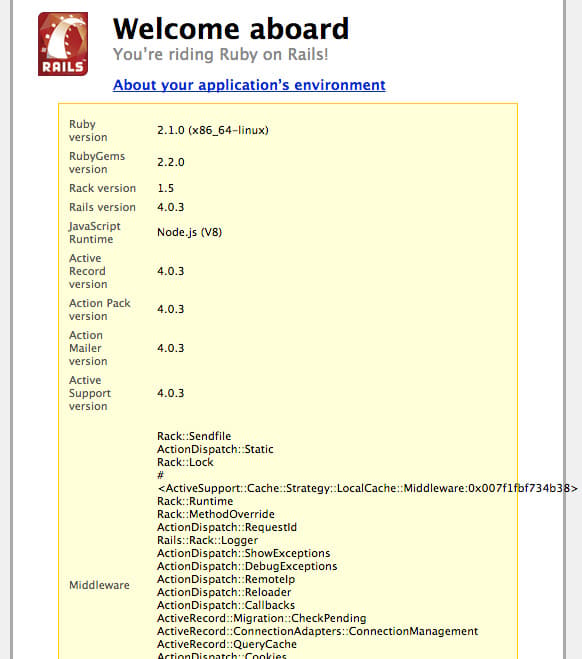Click the Rails version label
The height and width of the screenshot is (659, 582).
pyautogui.click(x=103, y=207)
